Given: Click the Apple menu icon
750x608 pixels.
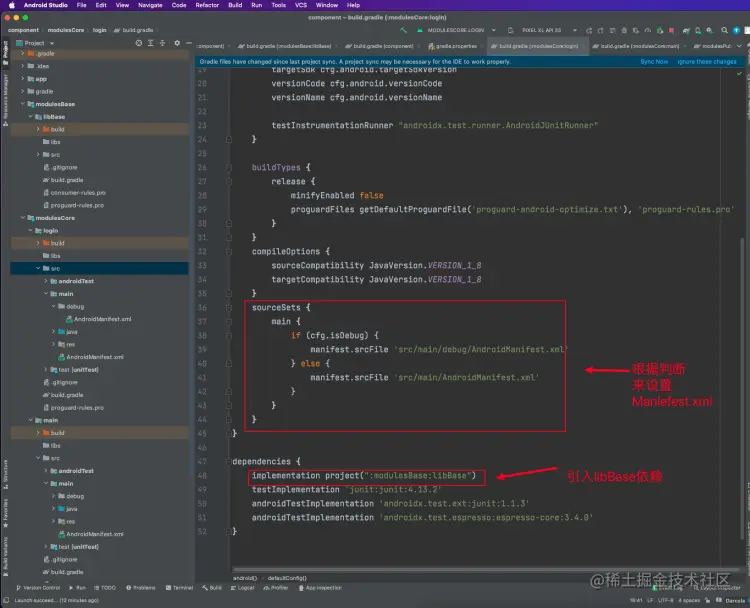Looking at the screenshot, I should pos(11,5).
